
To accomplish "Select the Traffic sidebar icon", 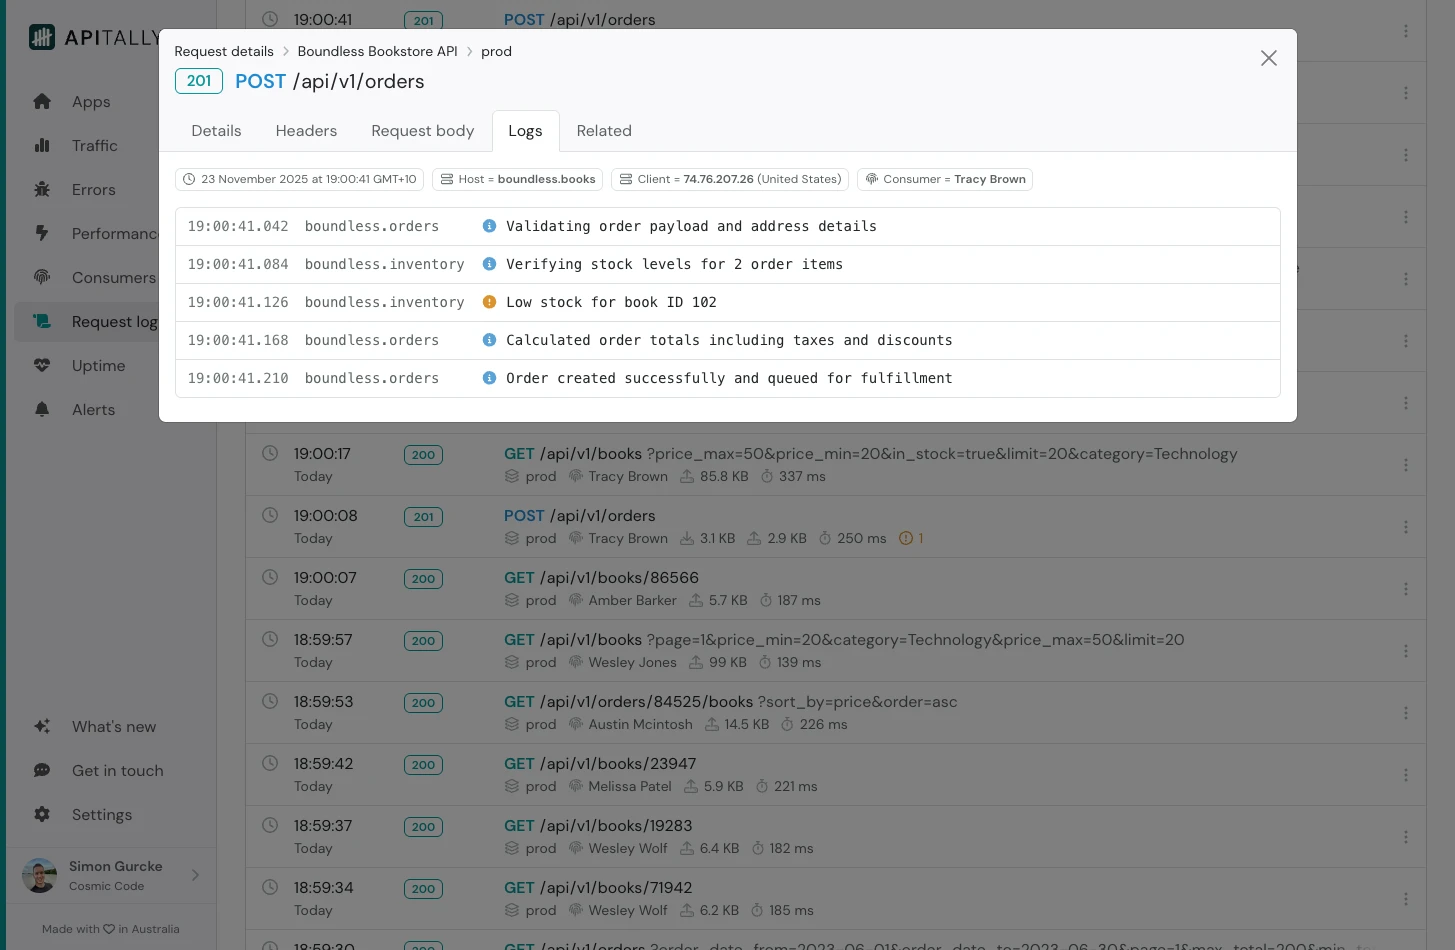I will pos(42,145).
